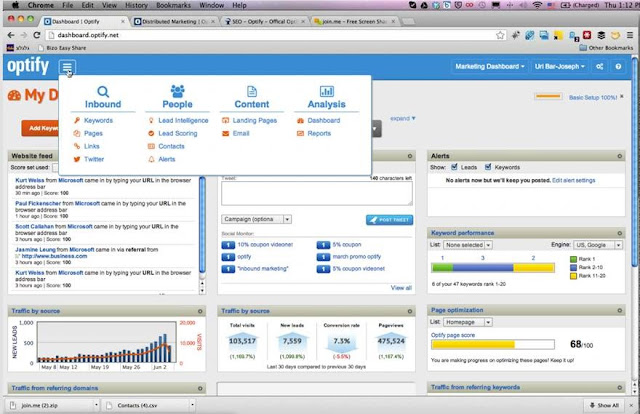Screen dimensions: 640x414
Task: Open 'march promo optify' social monitor term
Action: 357,256
